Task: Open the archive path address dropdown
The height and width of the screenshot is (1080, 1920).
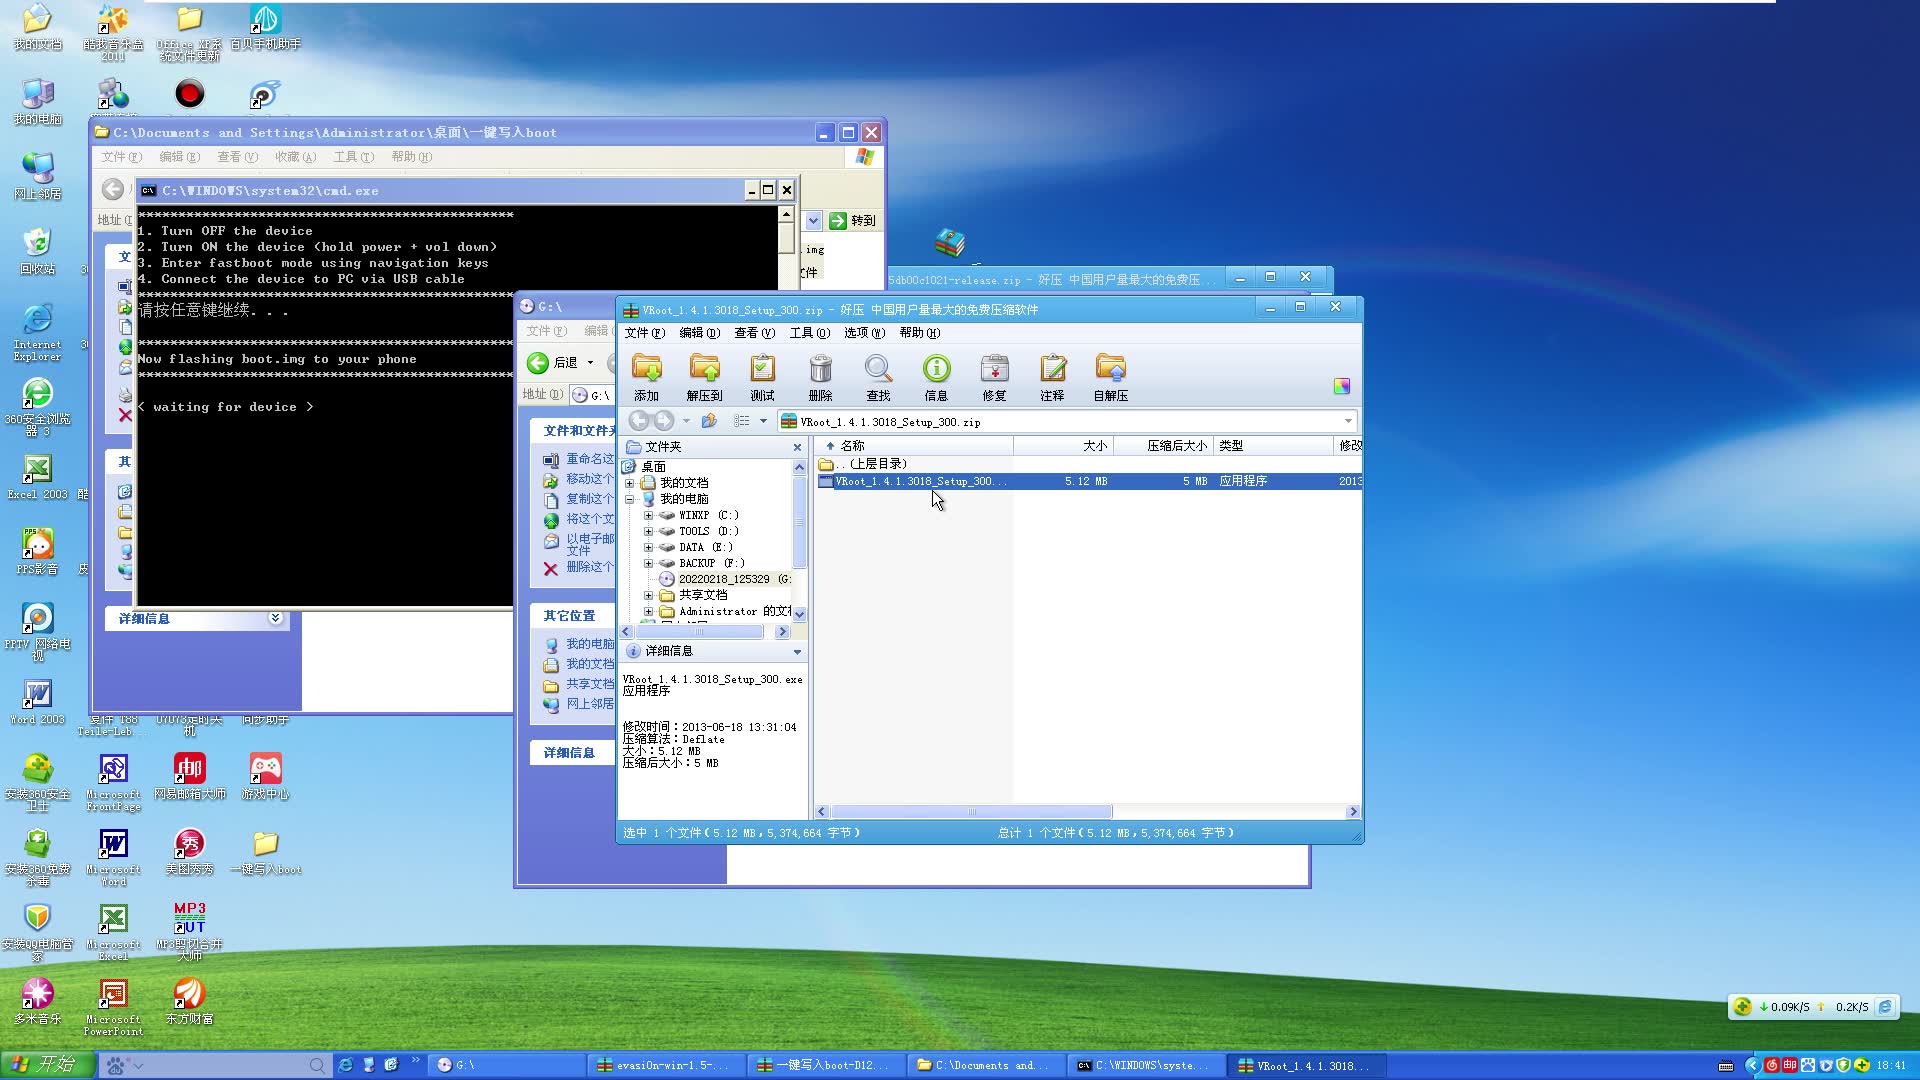Action: click(1348, 421)
